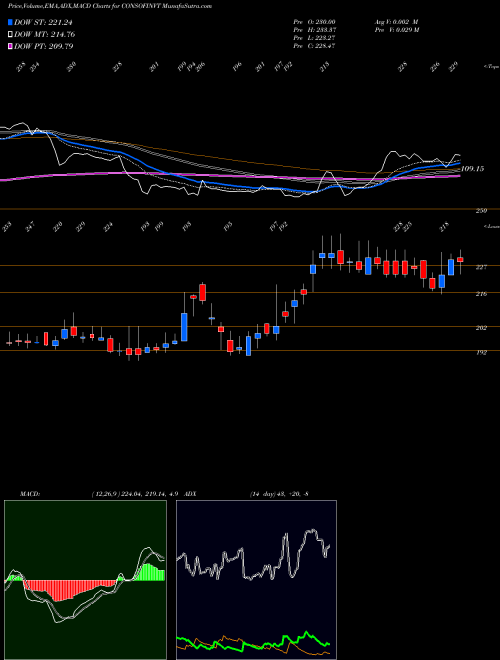
Task: Click the 'Avg V: 0.002 M' value
Action: click(x=396, y=22)
